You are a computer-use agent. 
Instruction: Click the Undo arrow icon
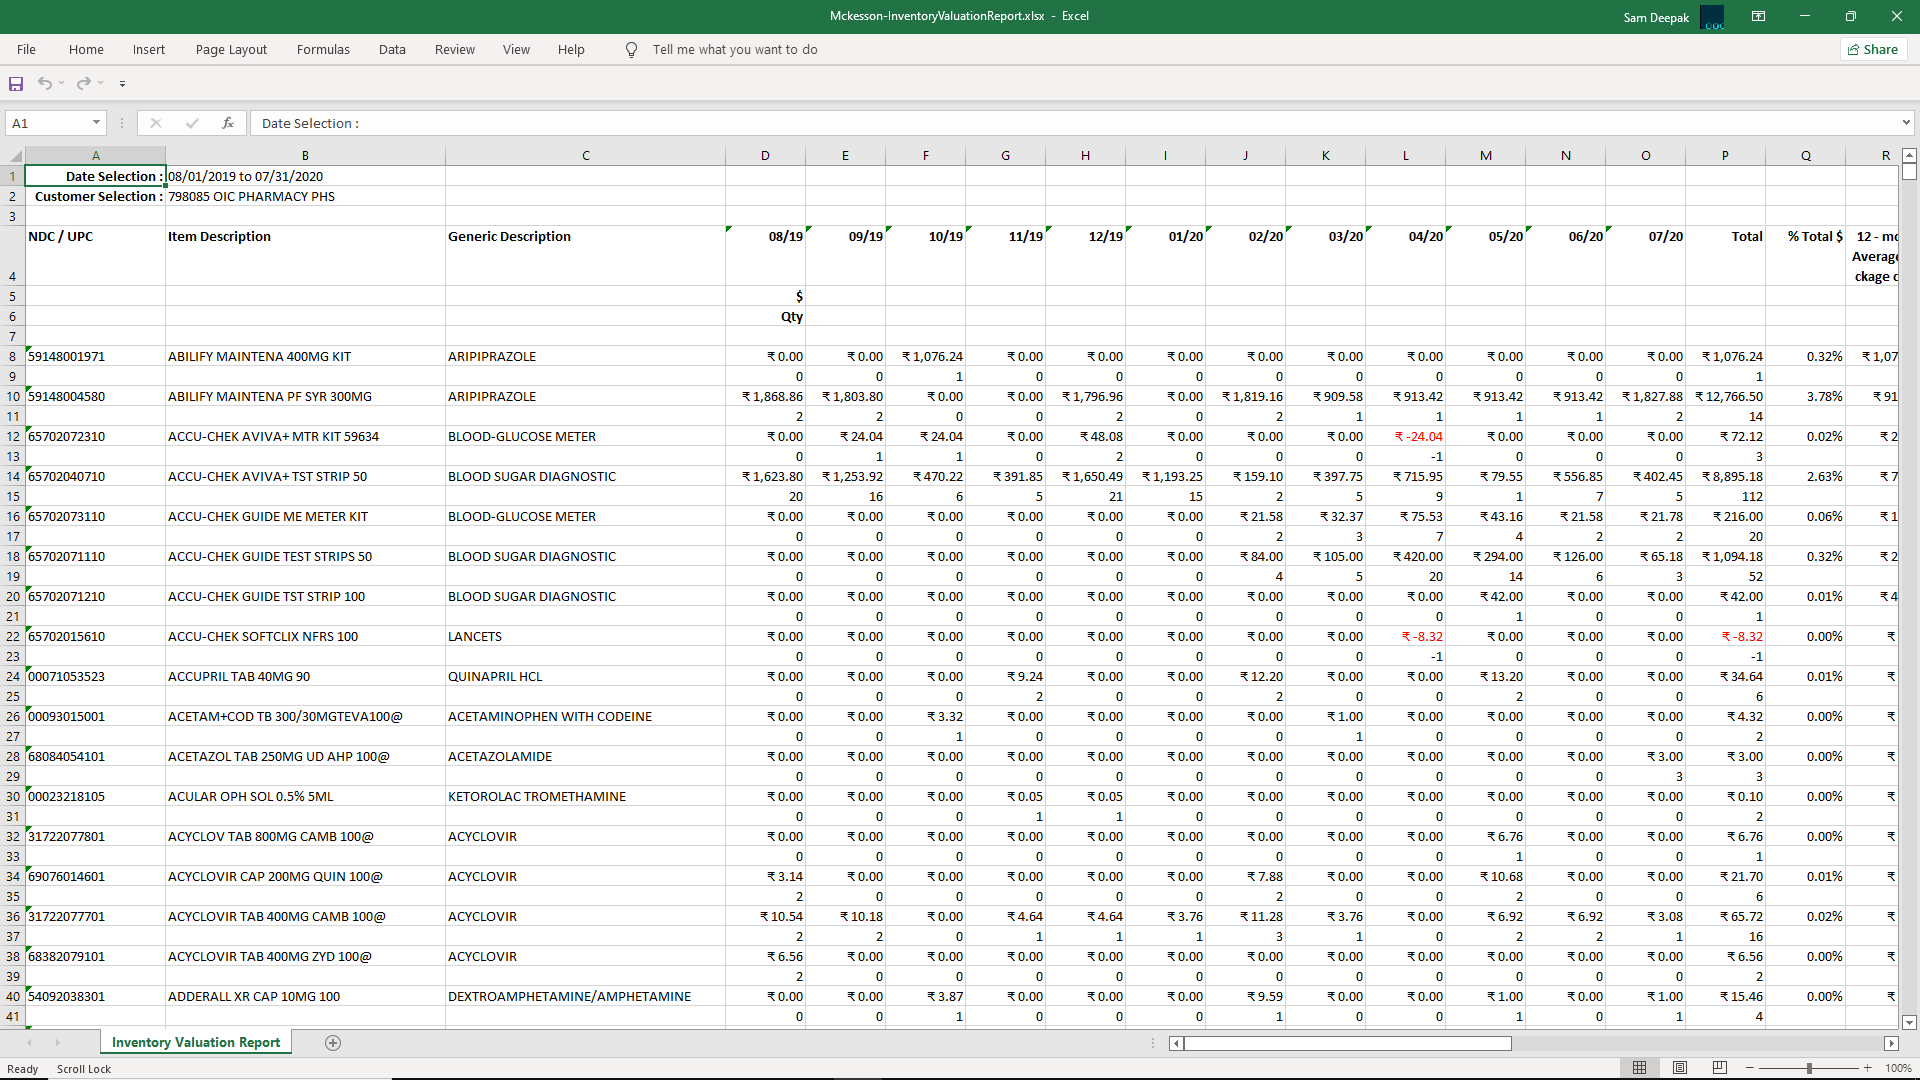coord(45,84)
